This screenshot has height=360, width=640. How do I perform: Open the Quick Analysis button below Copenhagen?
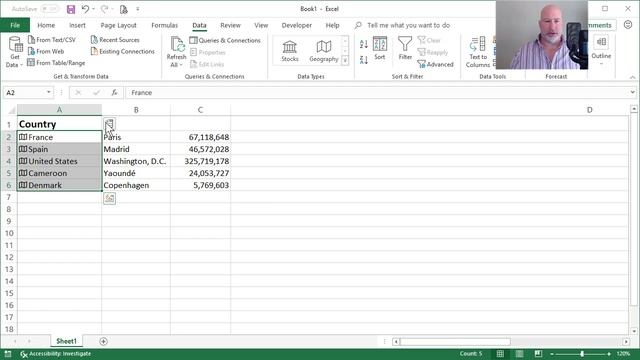tap(109, 198)
